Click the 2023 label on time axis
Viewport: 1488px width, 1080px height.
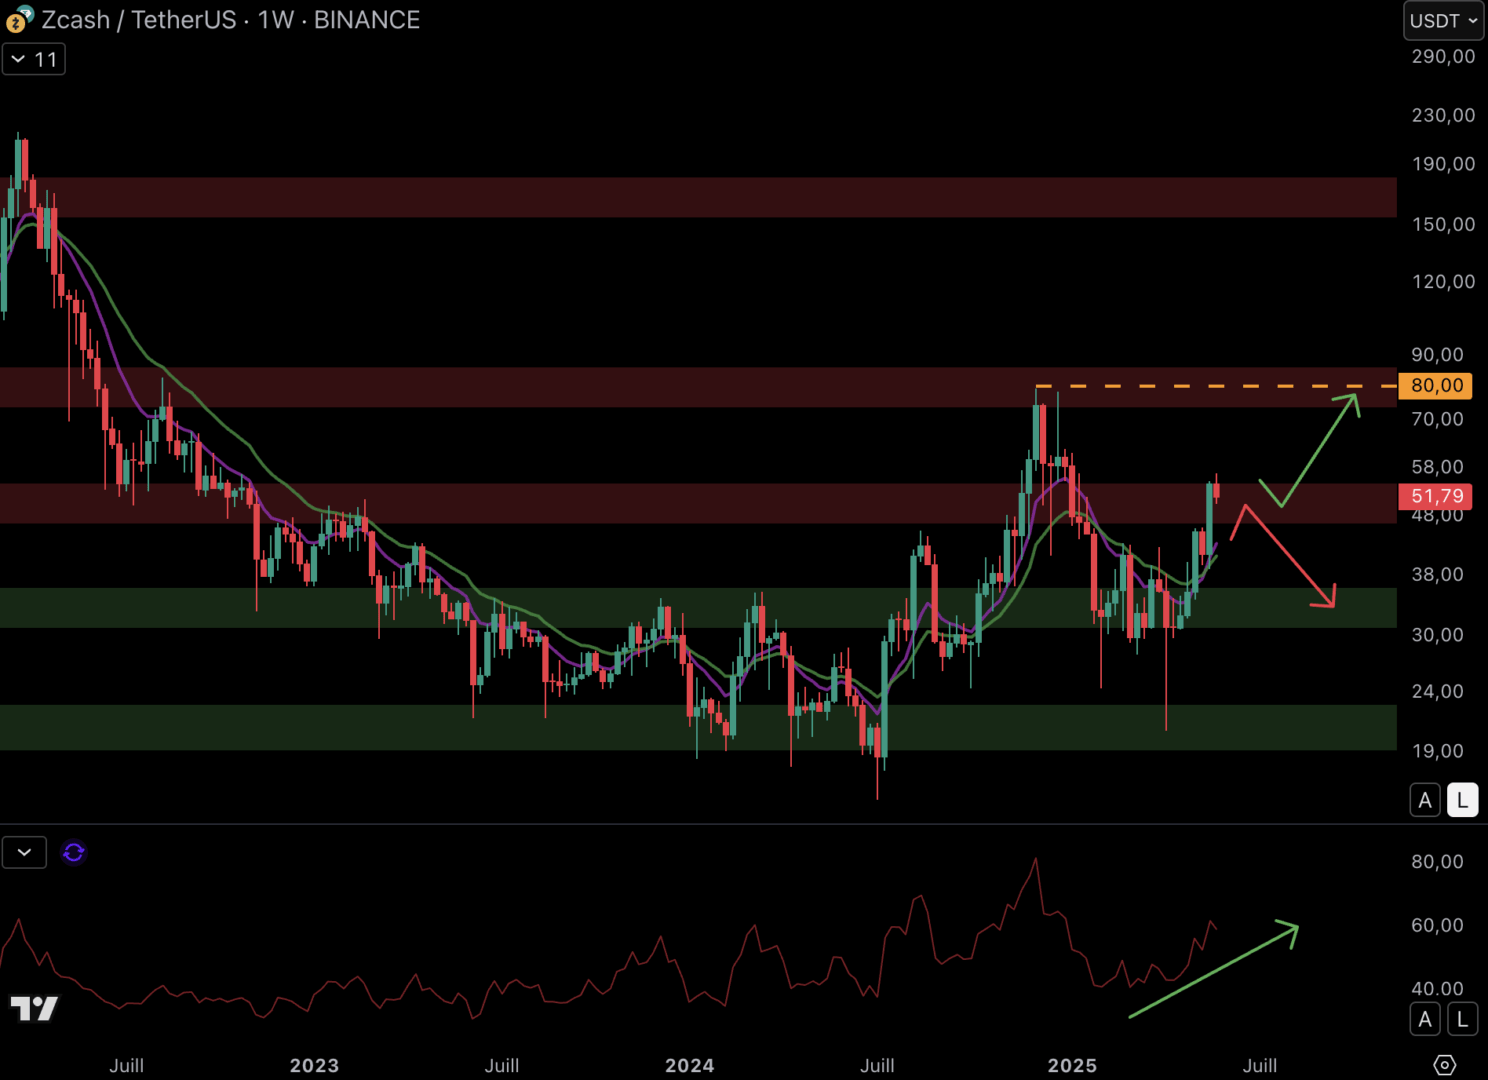pos(314,1066)
